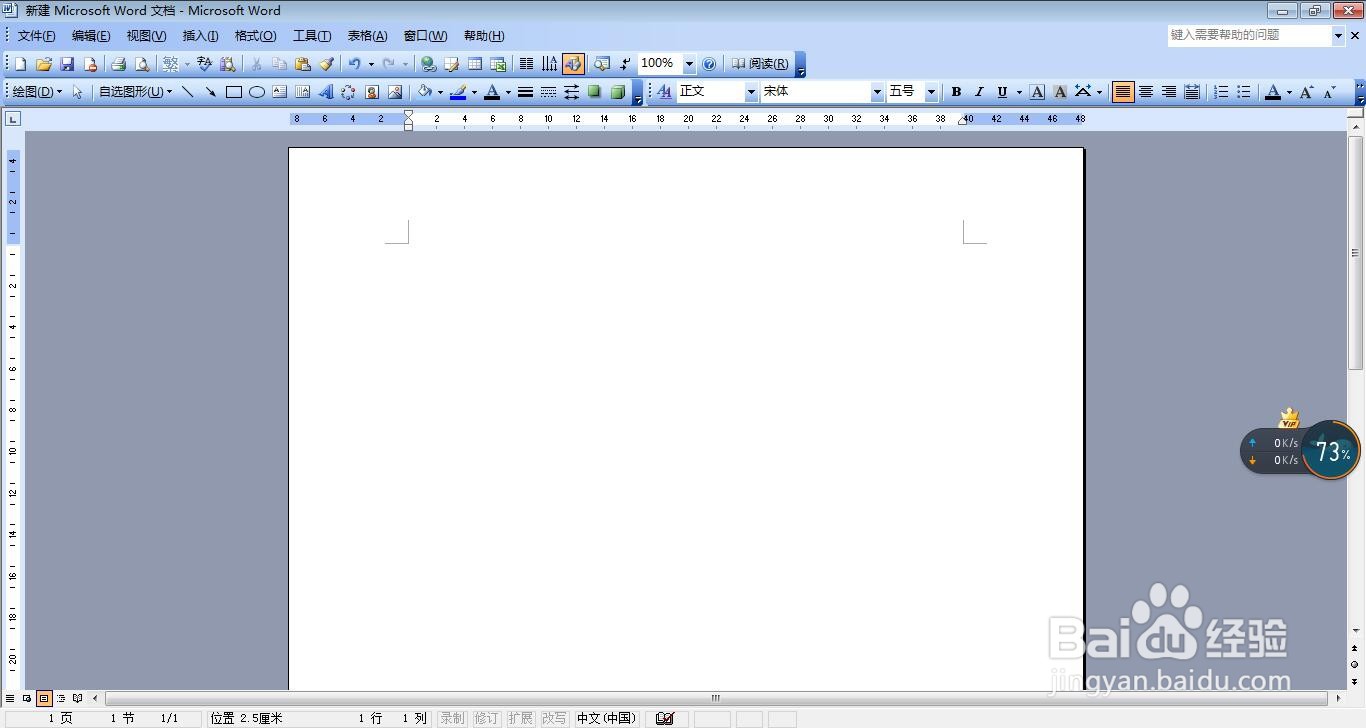Select the Rectangle shape tool

click(233, 92)
